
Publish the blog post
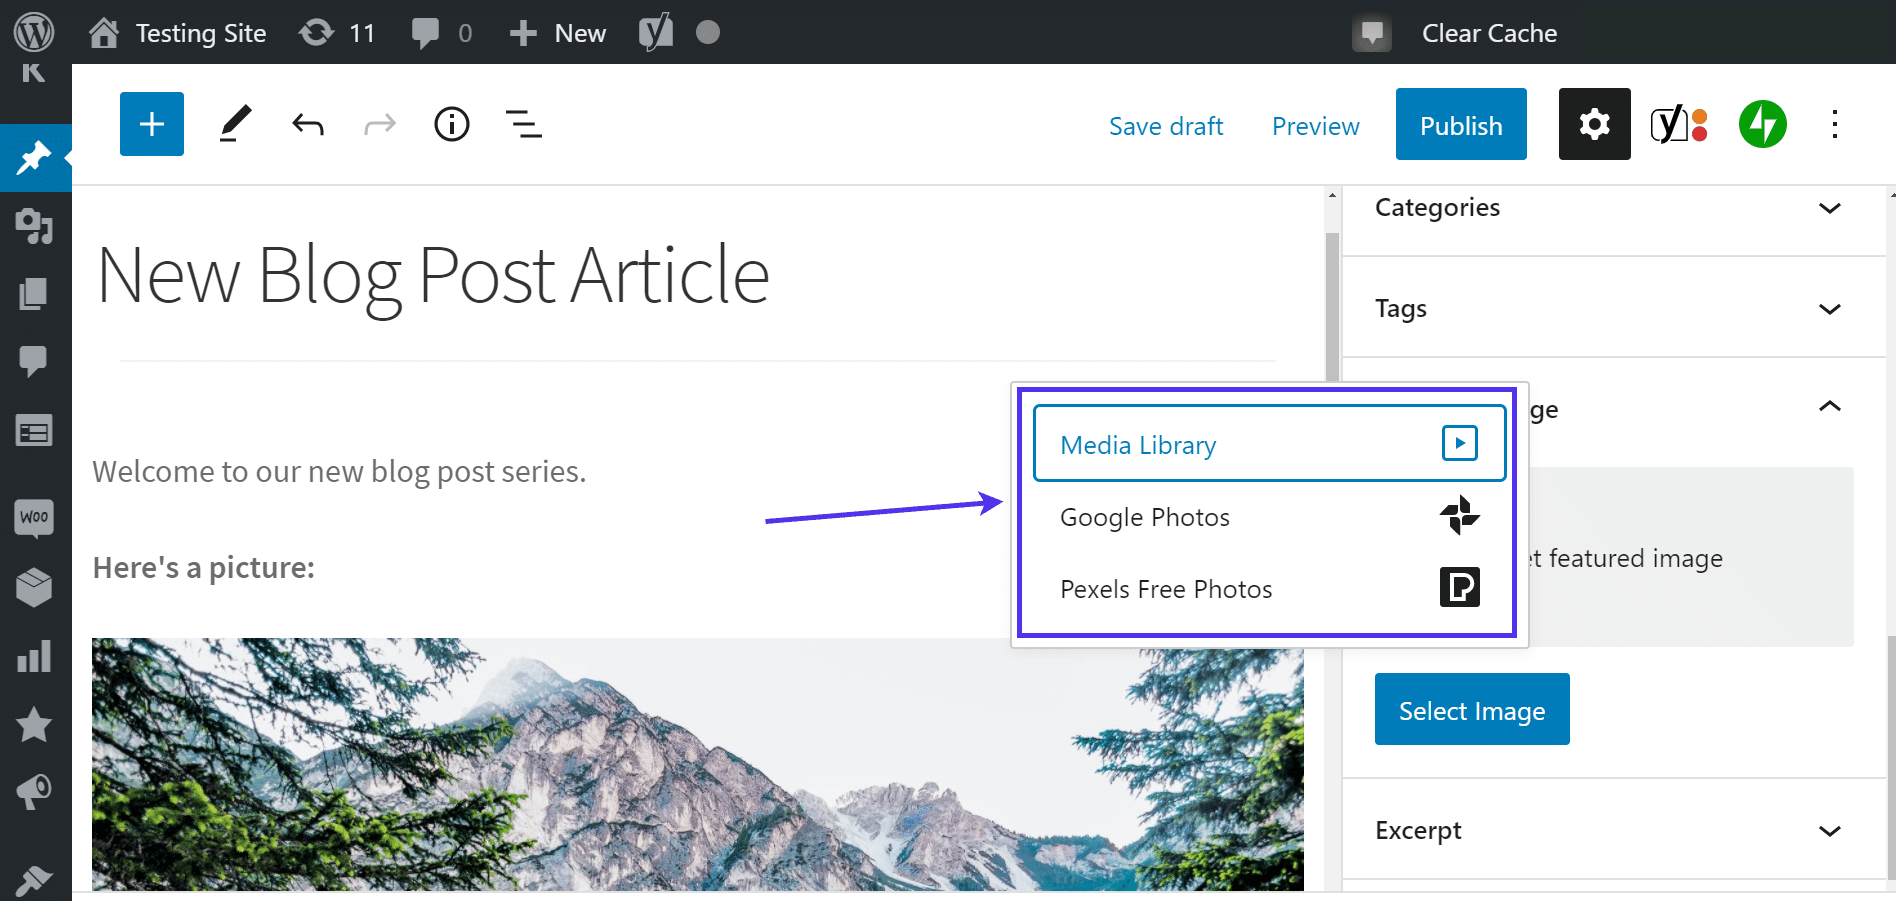(x=1460, y=124)
